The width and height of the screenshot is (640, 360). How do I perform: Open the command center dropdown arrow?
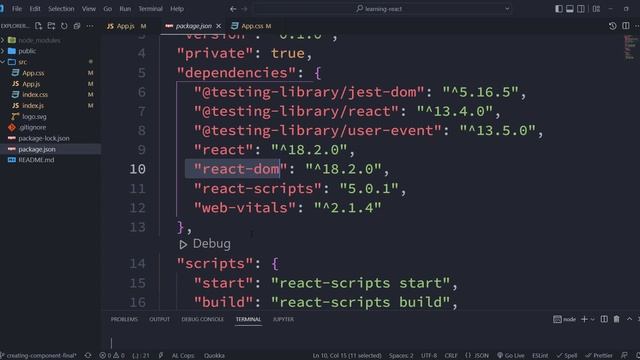507,9
